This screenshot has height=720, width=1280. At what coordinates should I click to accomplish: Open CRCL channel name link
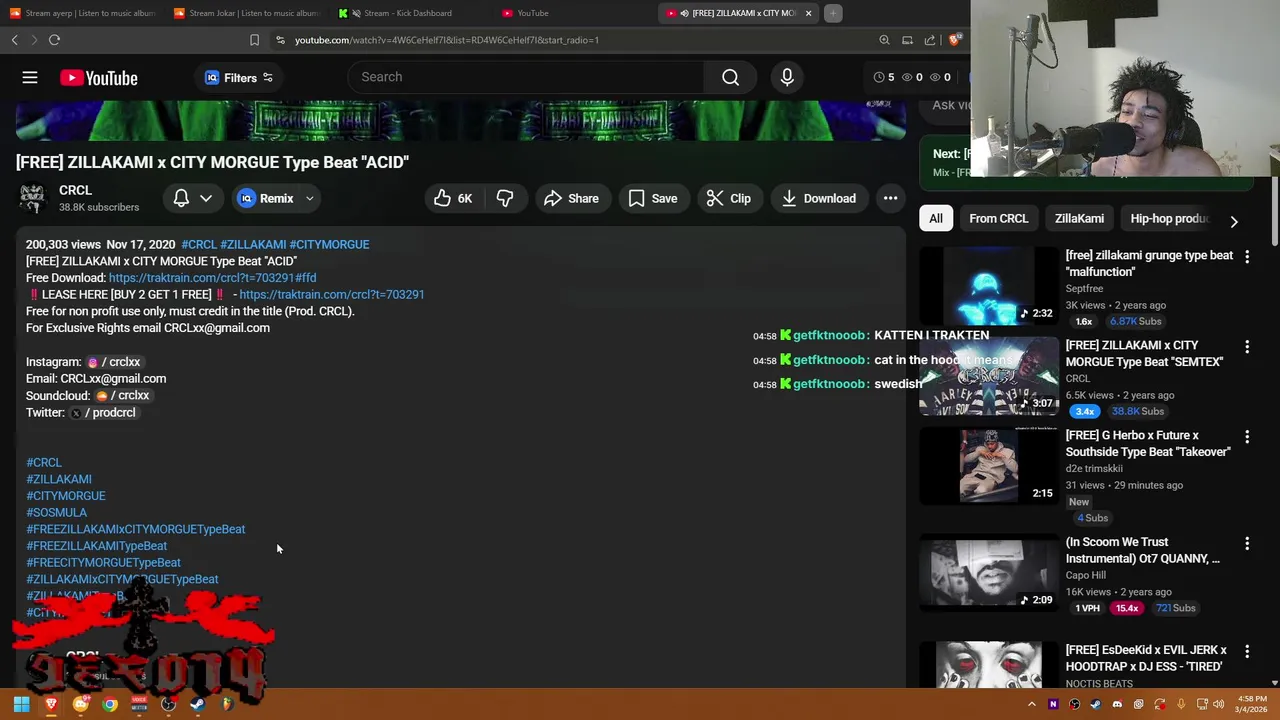[75, 190]
